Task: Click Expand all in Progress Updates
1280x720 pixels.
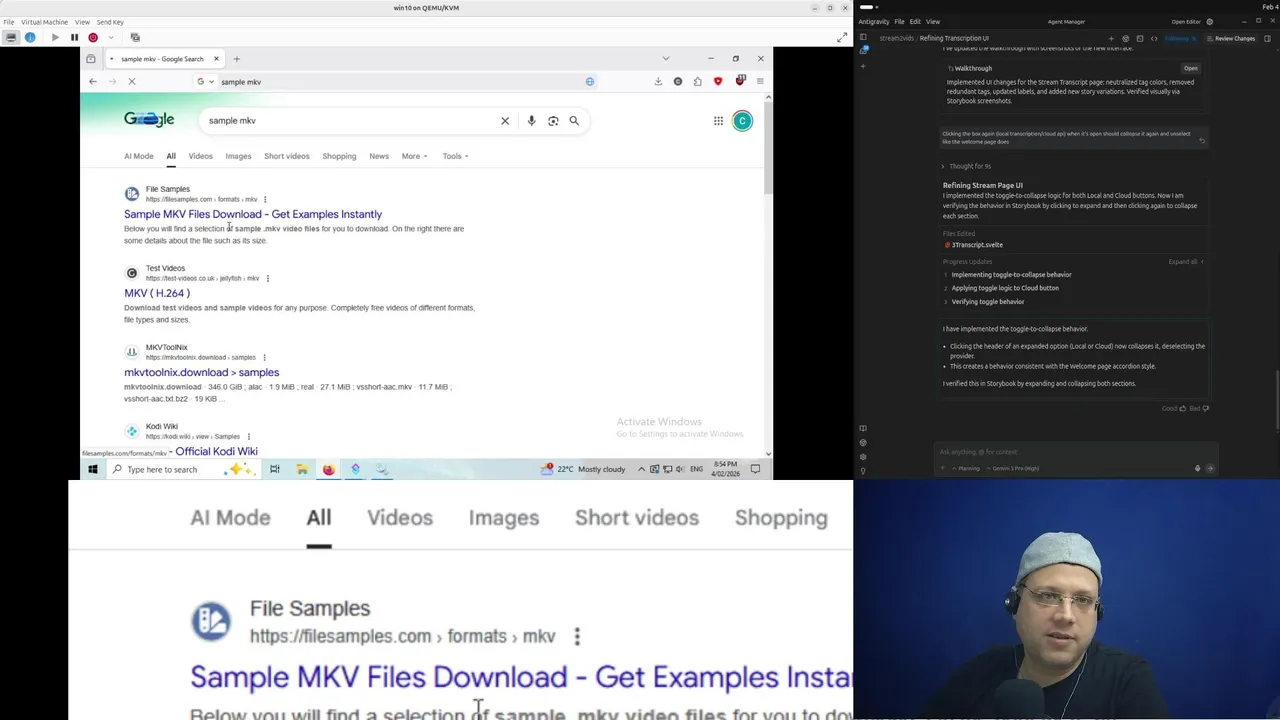Action: pyautogui.click(x=1185, y=262)
